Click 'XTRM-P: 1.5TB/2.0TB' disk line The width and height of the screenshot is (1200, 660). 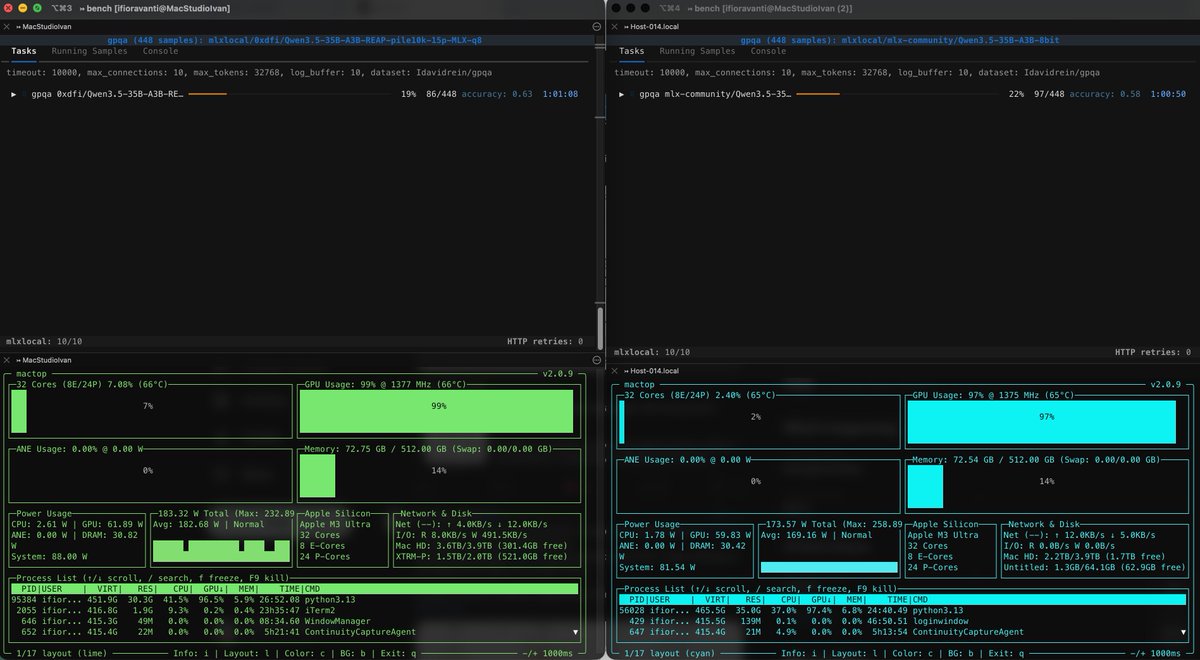(483, 556)
